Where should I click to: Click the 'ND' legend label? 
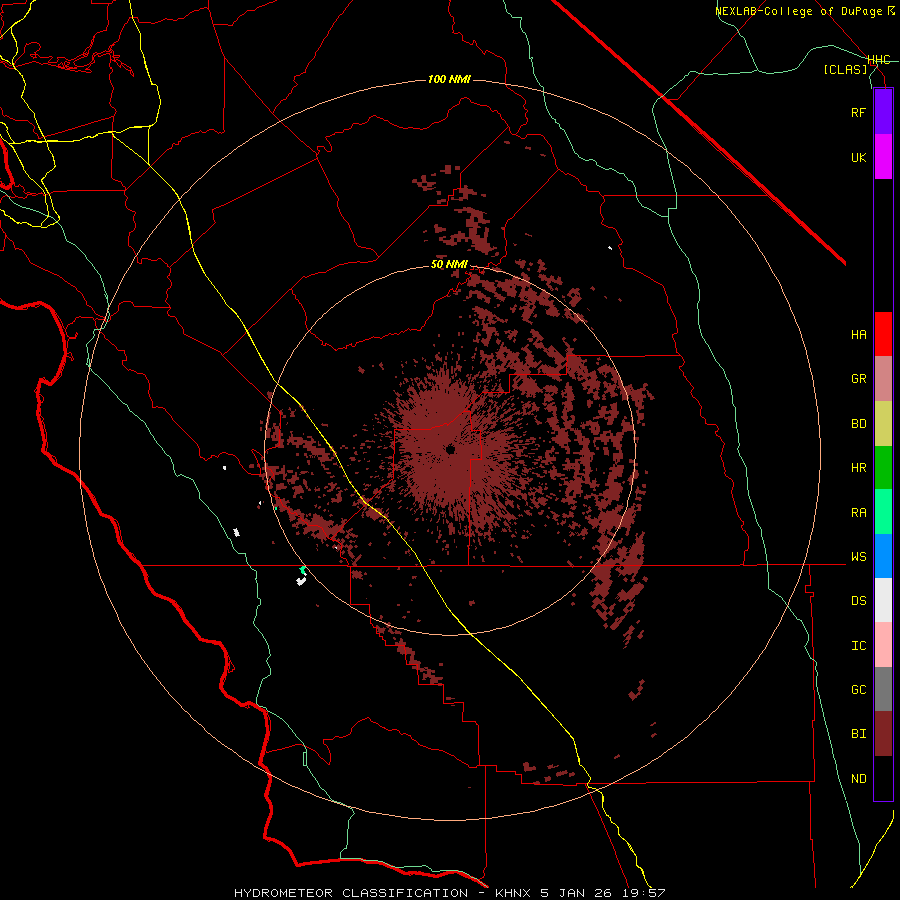pyautogui.click(x=858, y=779)
